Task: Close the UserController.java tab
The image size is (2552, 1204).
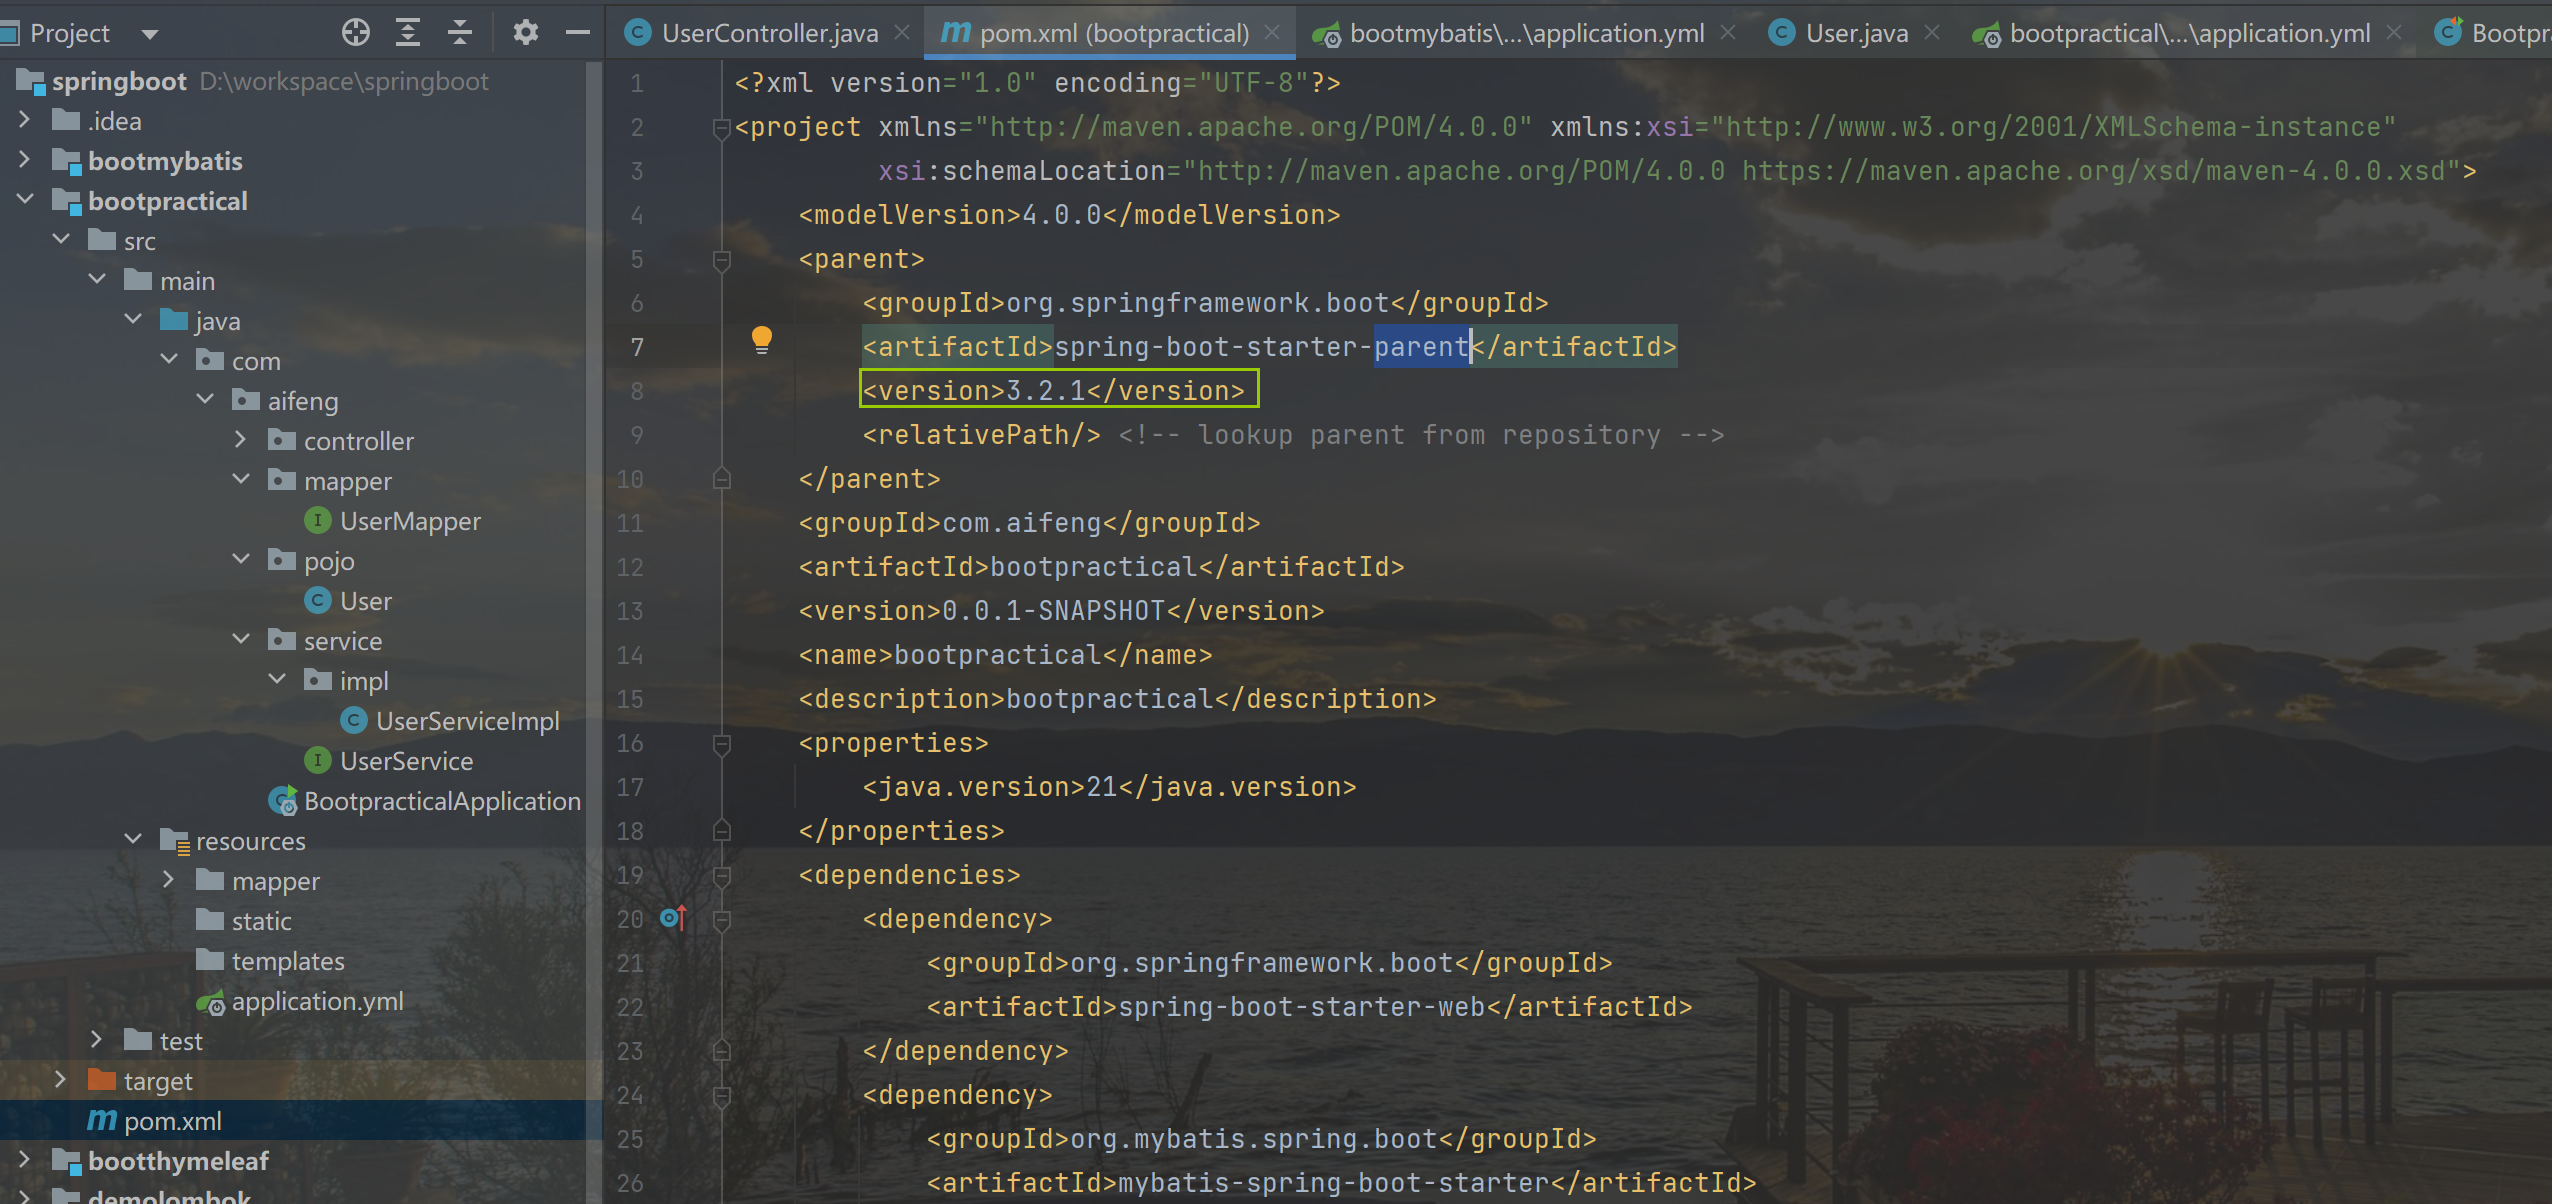Action: 902,33
